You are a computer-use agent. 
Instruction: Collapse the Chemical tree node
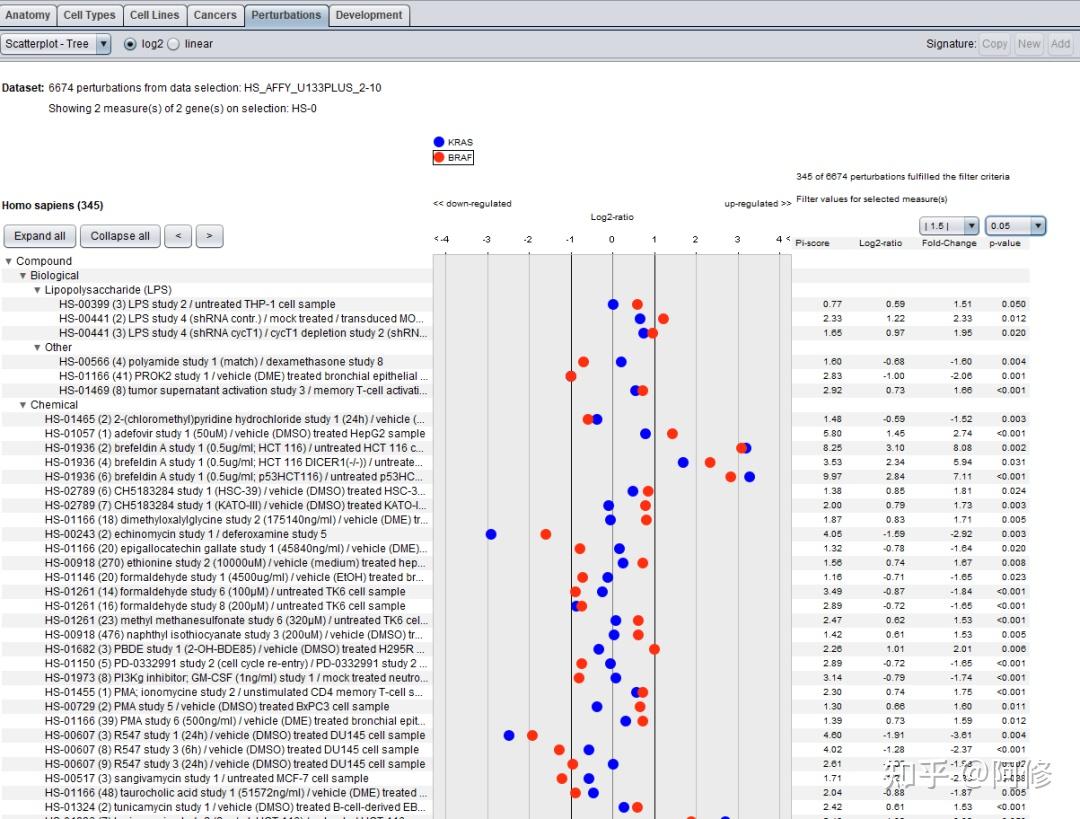23,405
